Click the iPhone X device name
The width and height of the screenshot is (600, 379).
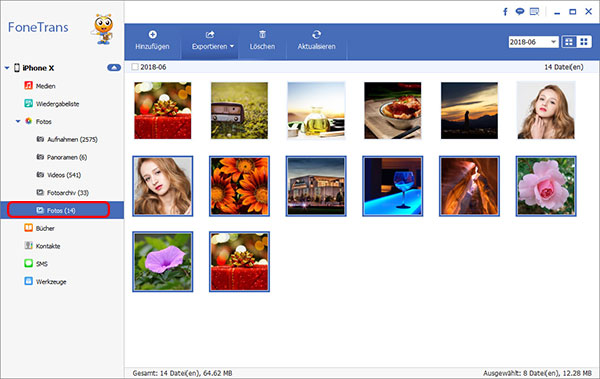(38, 68)
